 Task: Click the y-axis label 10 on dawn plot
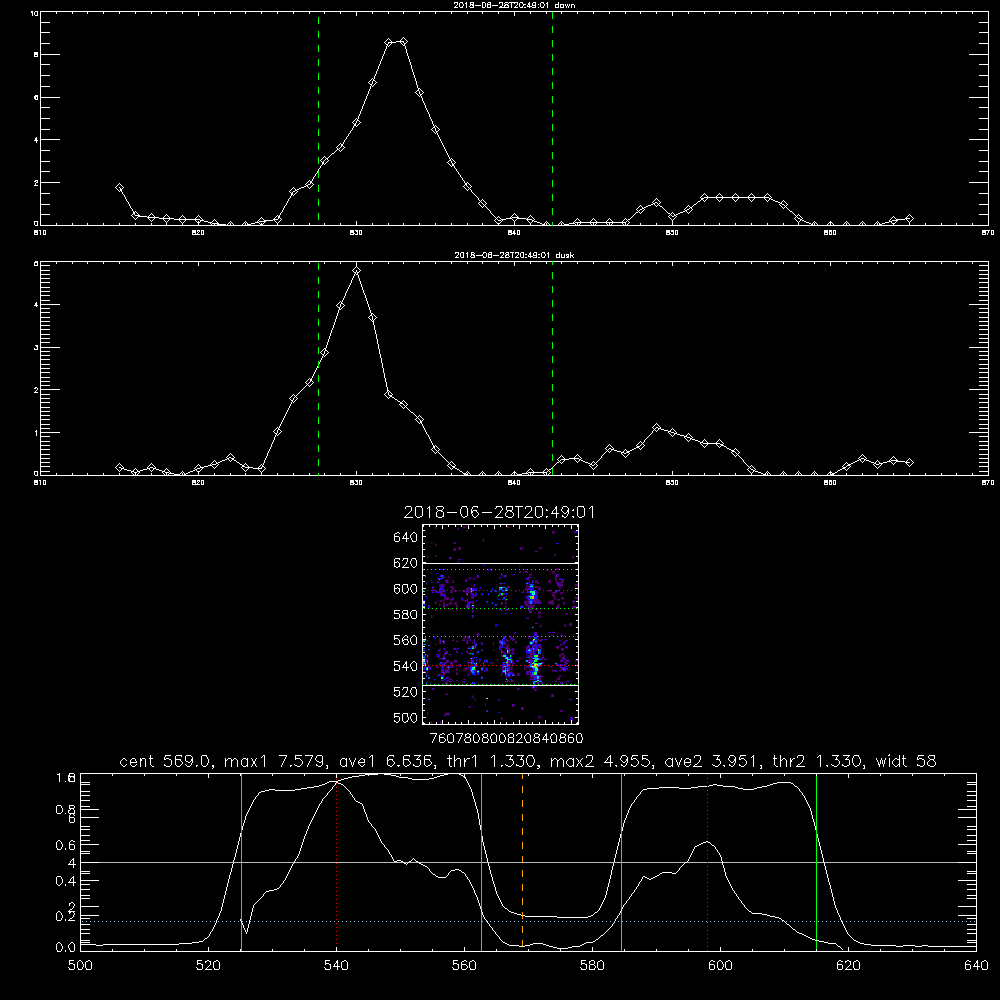(x=34, y=13)
